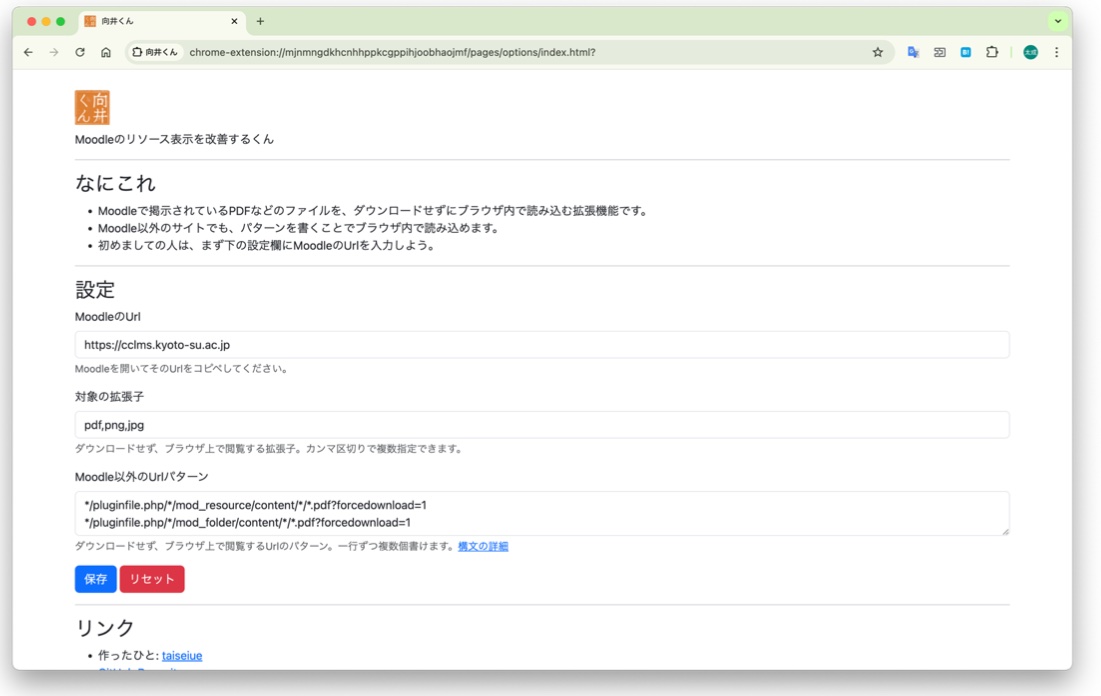Click the browser forward arrow
The image size is (1101, 696).
tap(54, 52)
